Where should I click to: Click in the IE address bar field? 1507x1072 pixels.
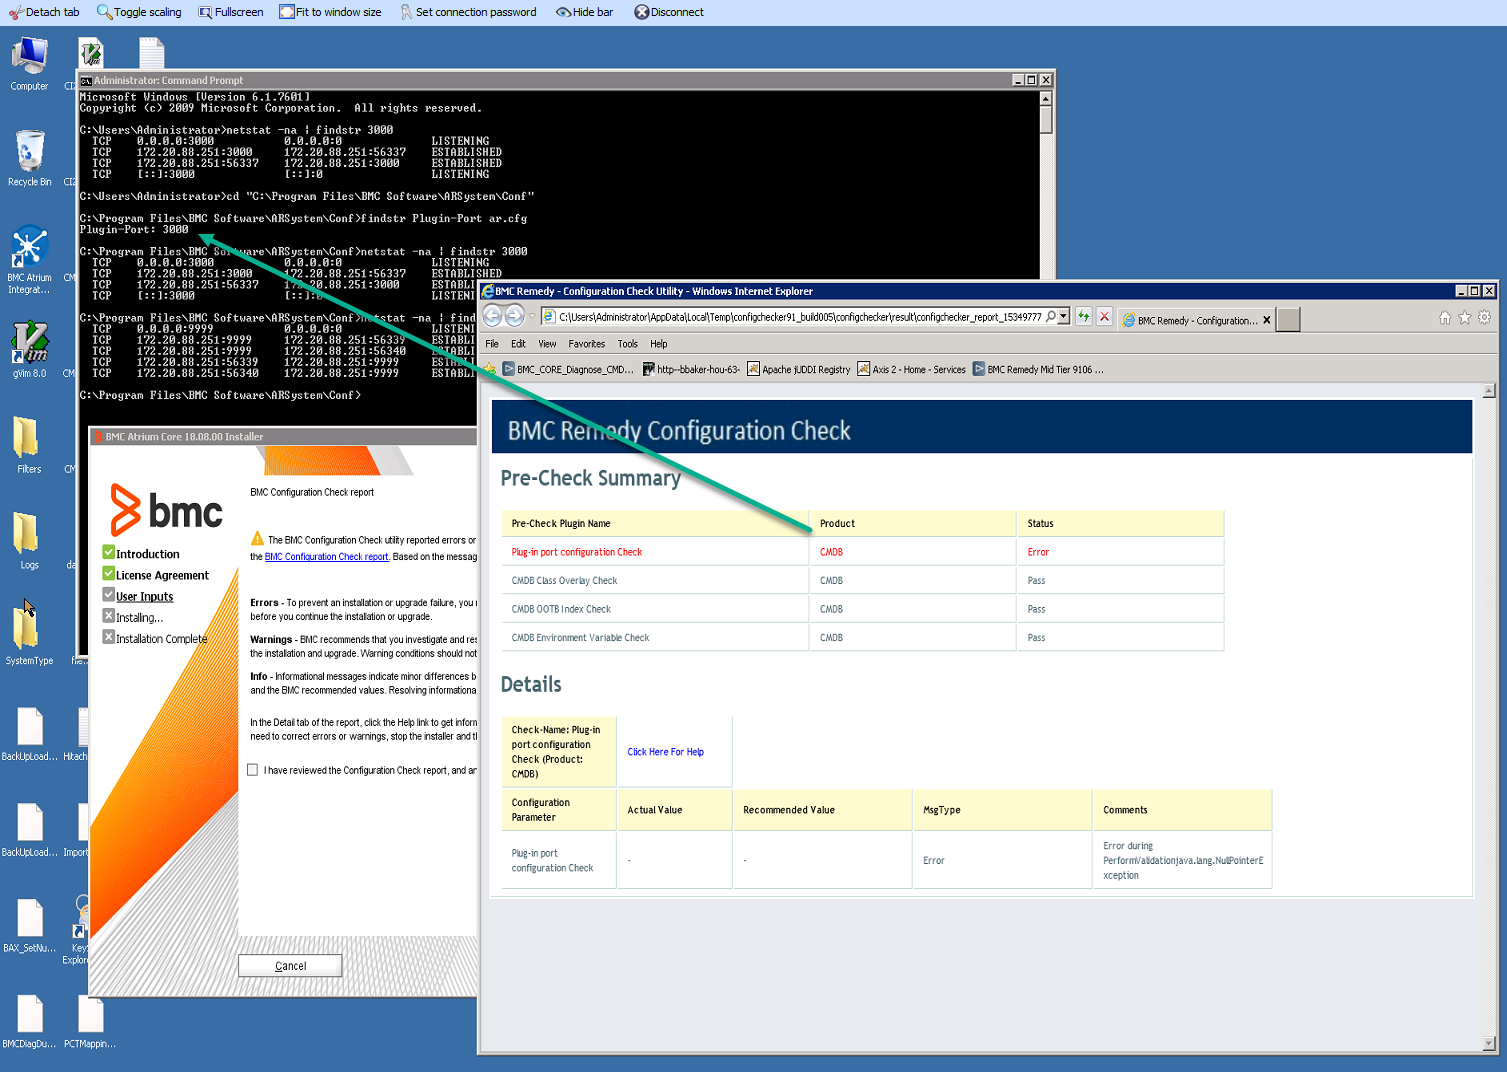click(x=800, y=317)
